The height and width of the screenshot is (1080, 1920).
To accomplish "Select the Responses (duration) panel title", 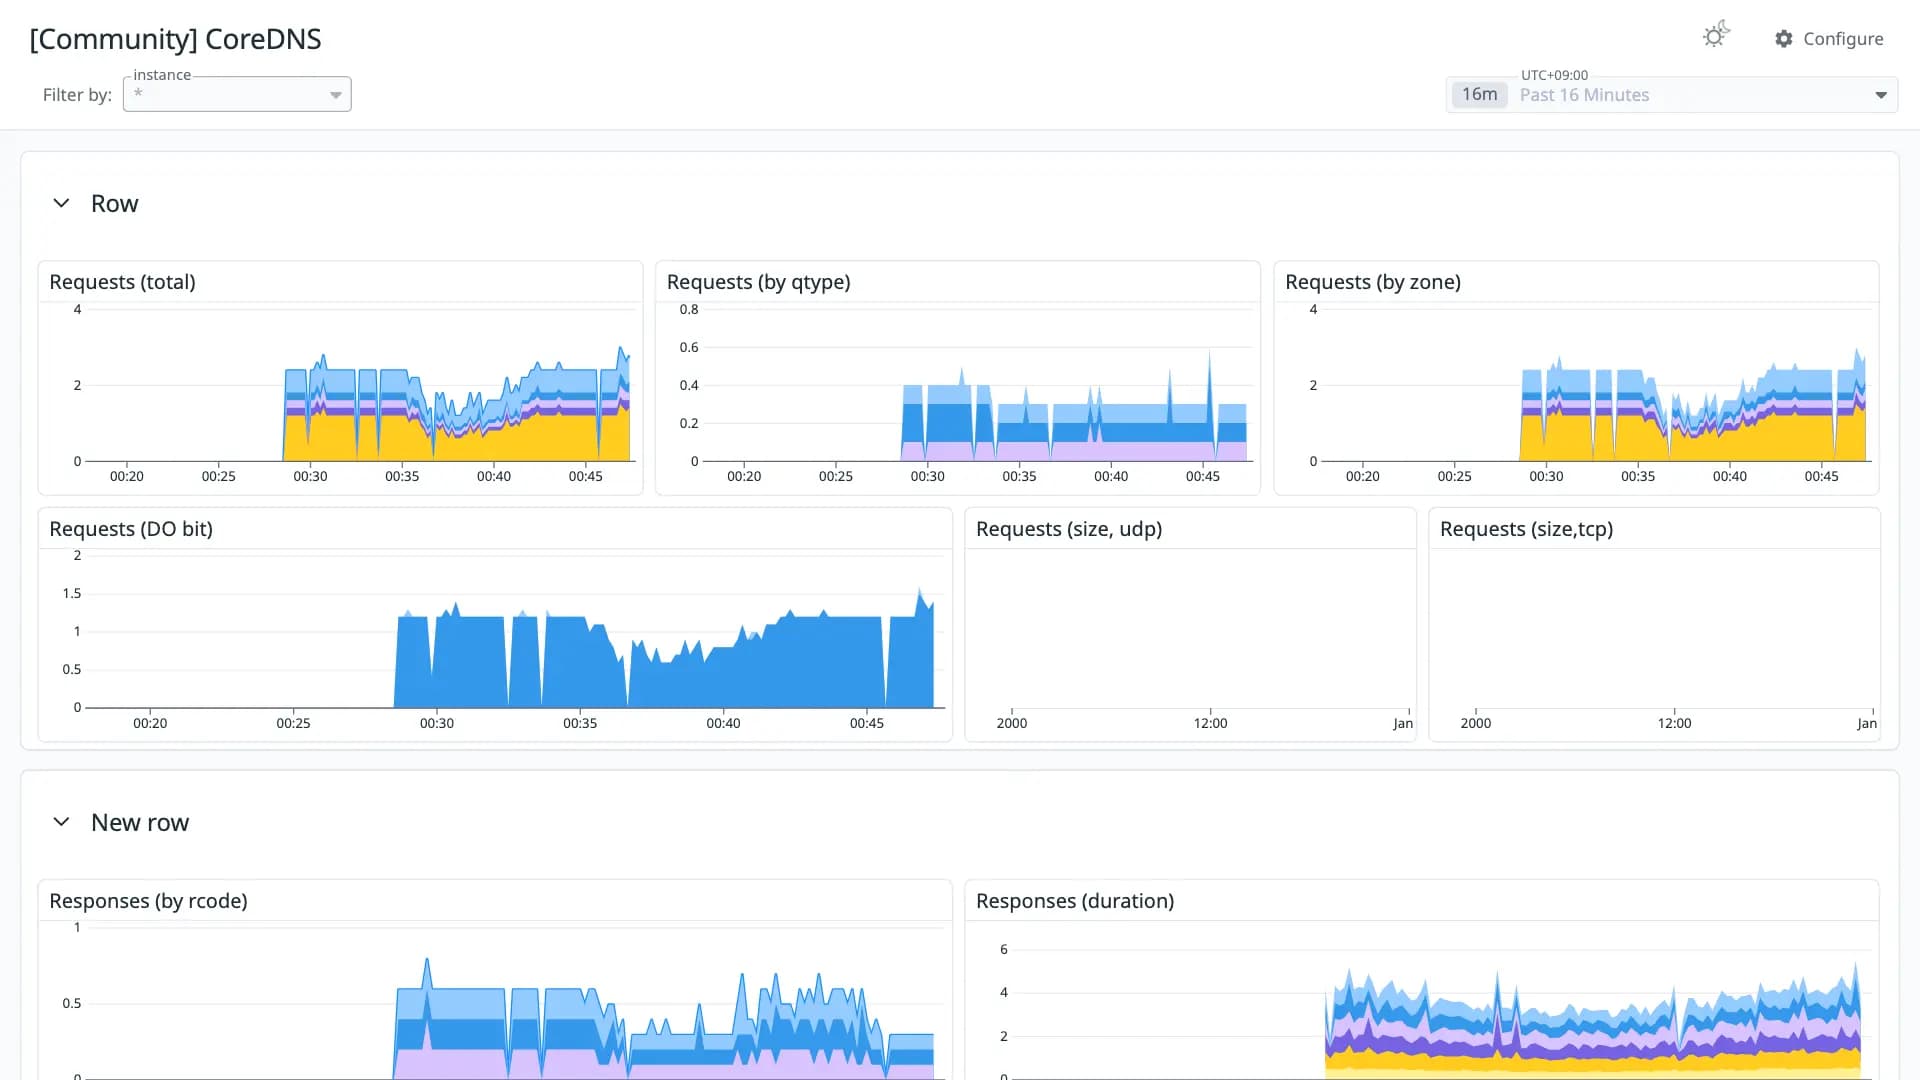I will (1075, 901).
